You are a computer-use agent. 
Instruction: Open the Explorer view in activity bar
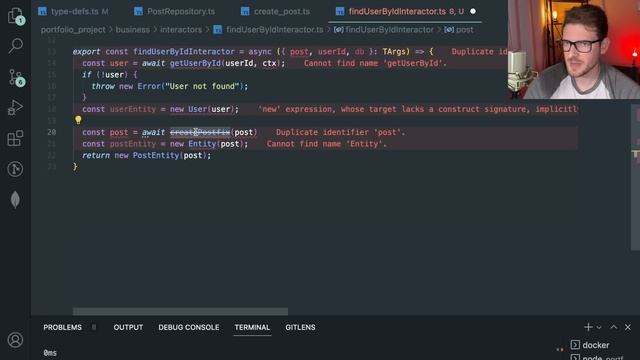[16, 16]
